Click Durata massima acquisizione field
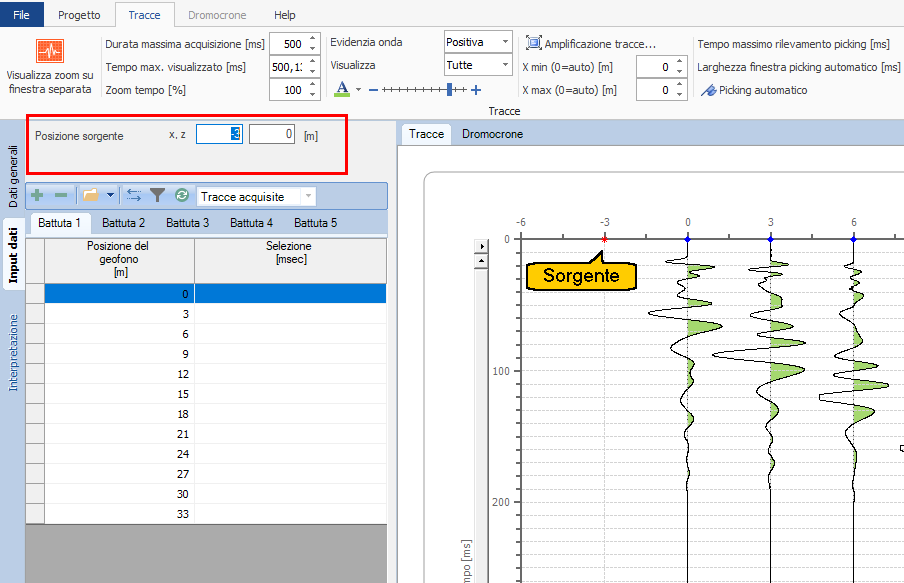 click(x=288, y=44)
